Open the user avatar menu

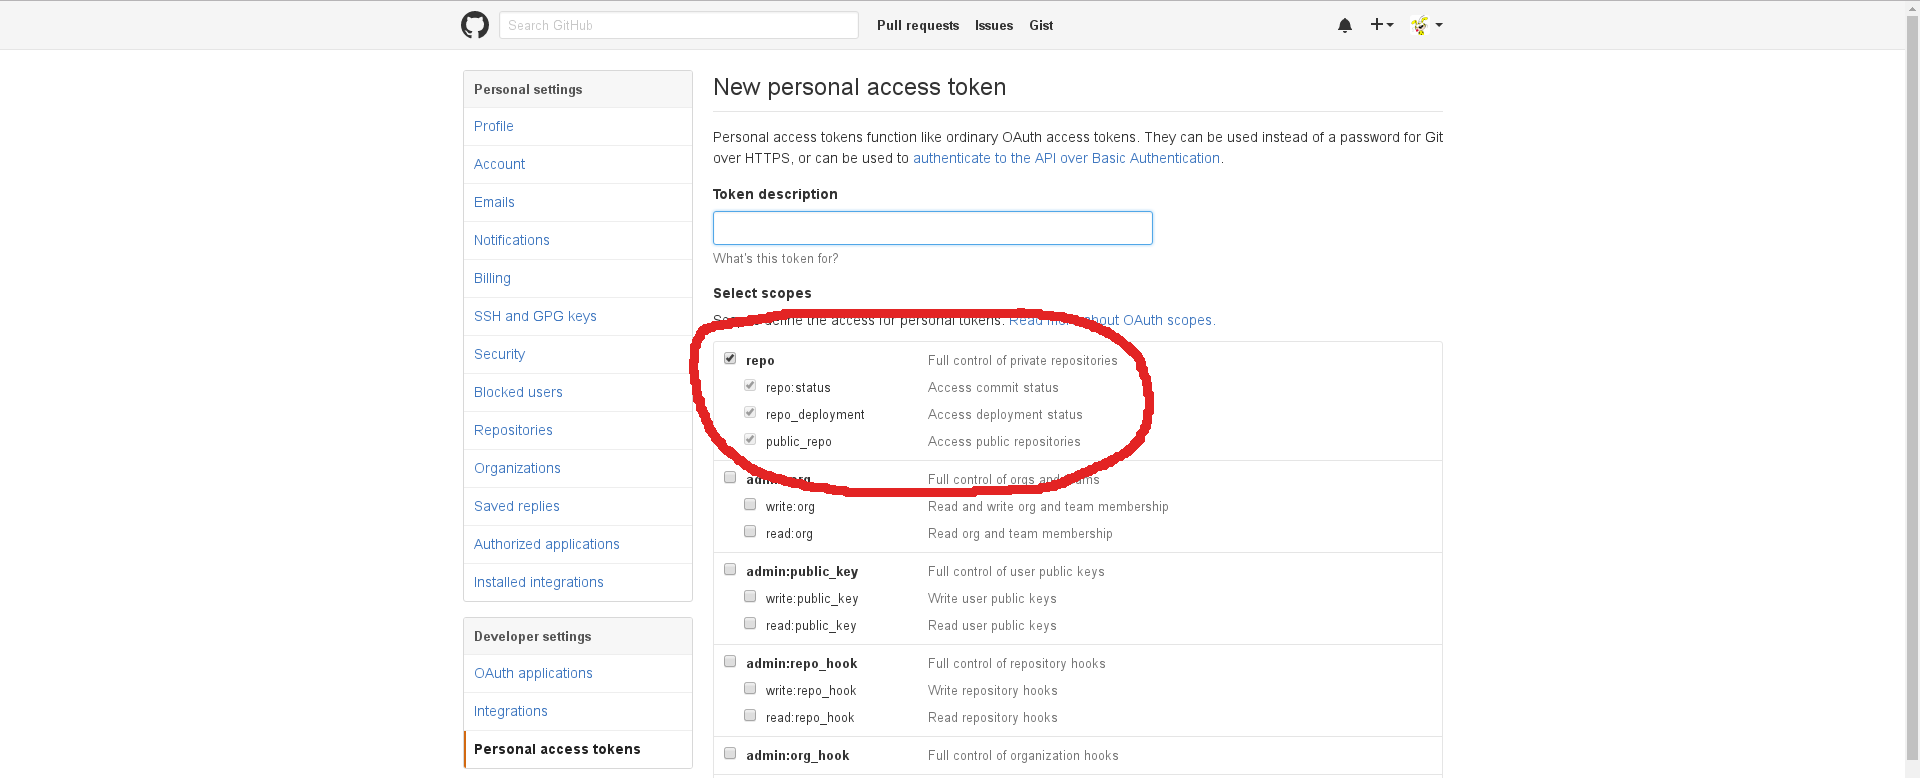[x=1426, y=25]
